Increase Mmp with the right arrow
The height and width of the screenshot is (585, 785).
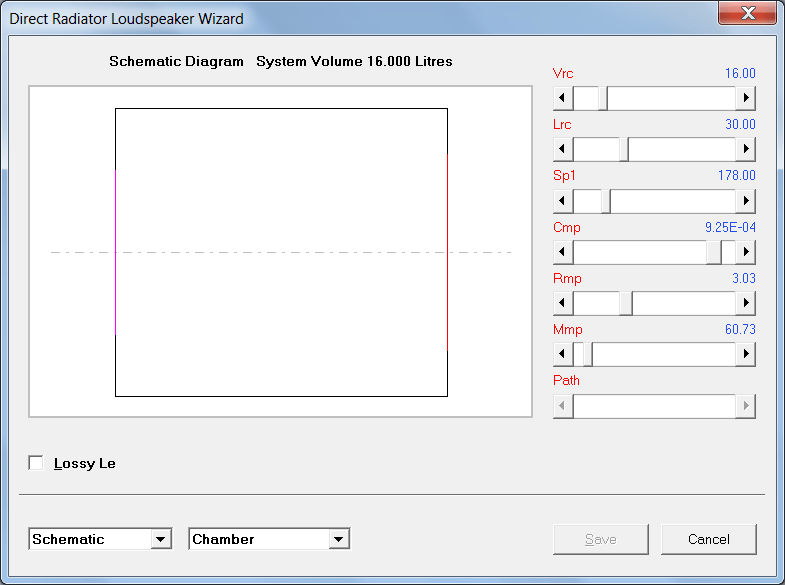point(745,354)
